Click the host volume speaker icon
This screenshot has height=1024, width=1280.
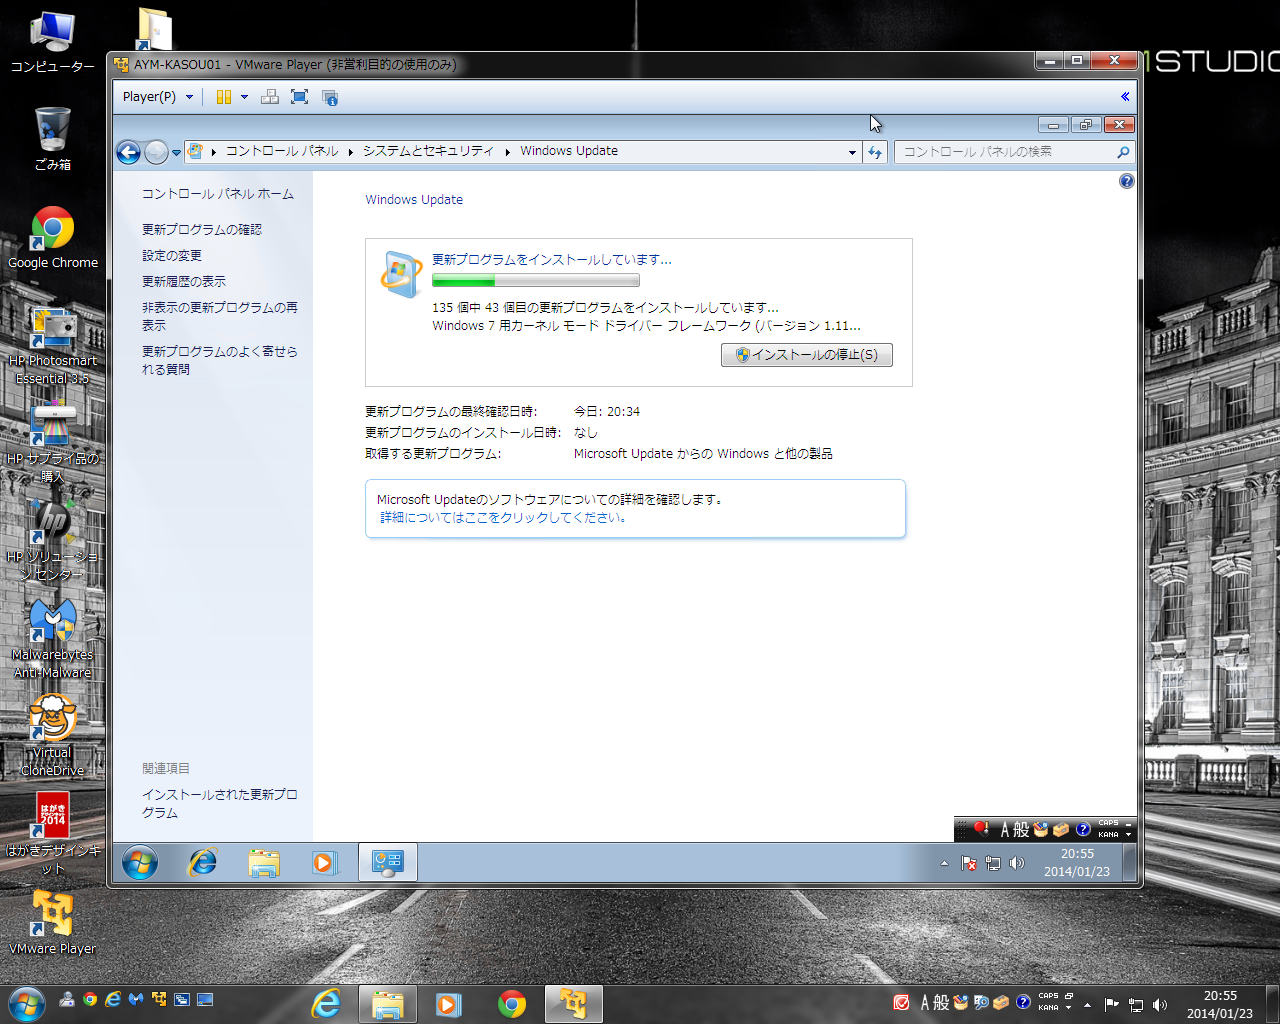(x=1160, y=1004)
